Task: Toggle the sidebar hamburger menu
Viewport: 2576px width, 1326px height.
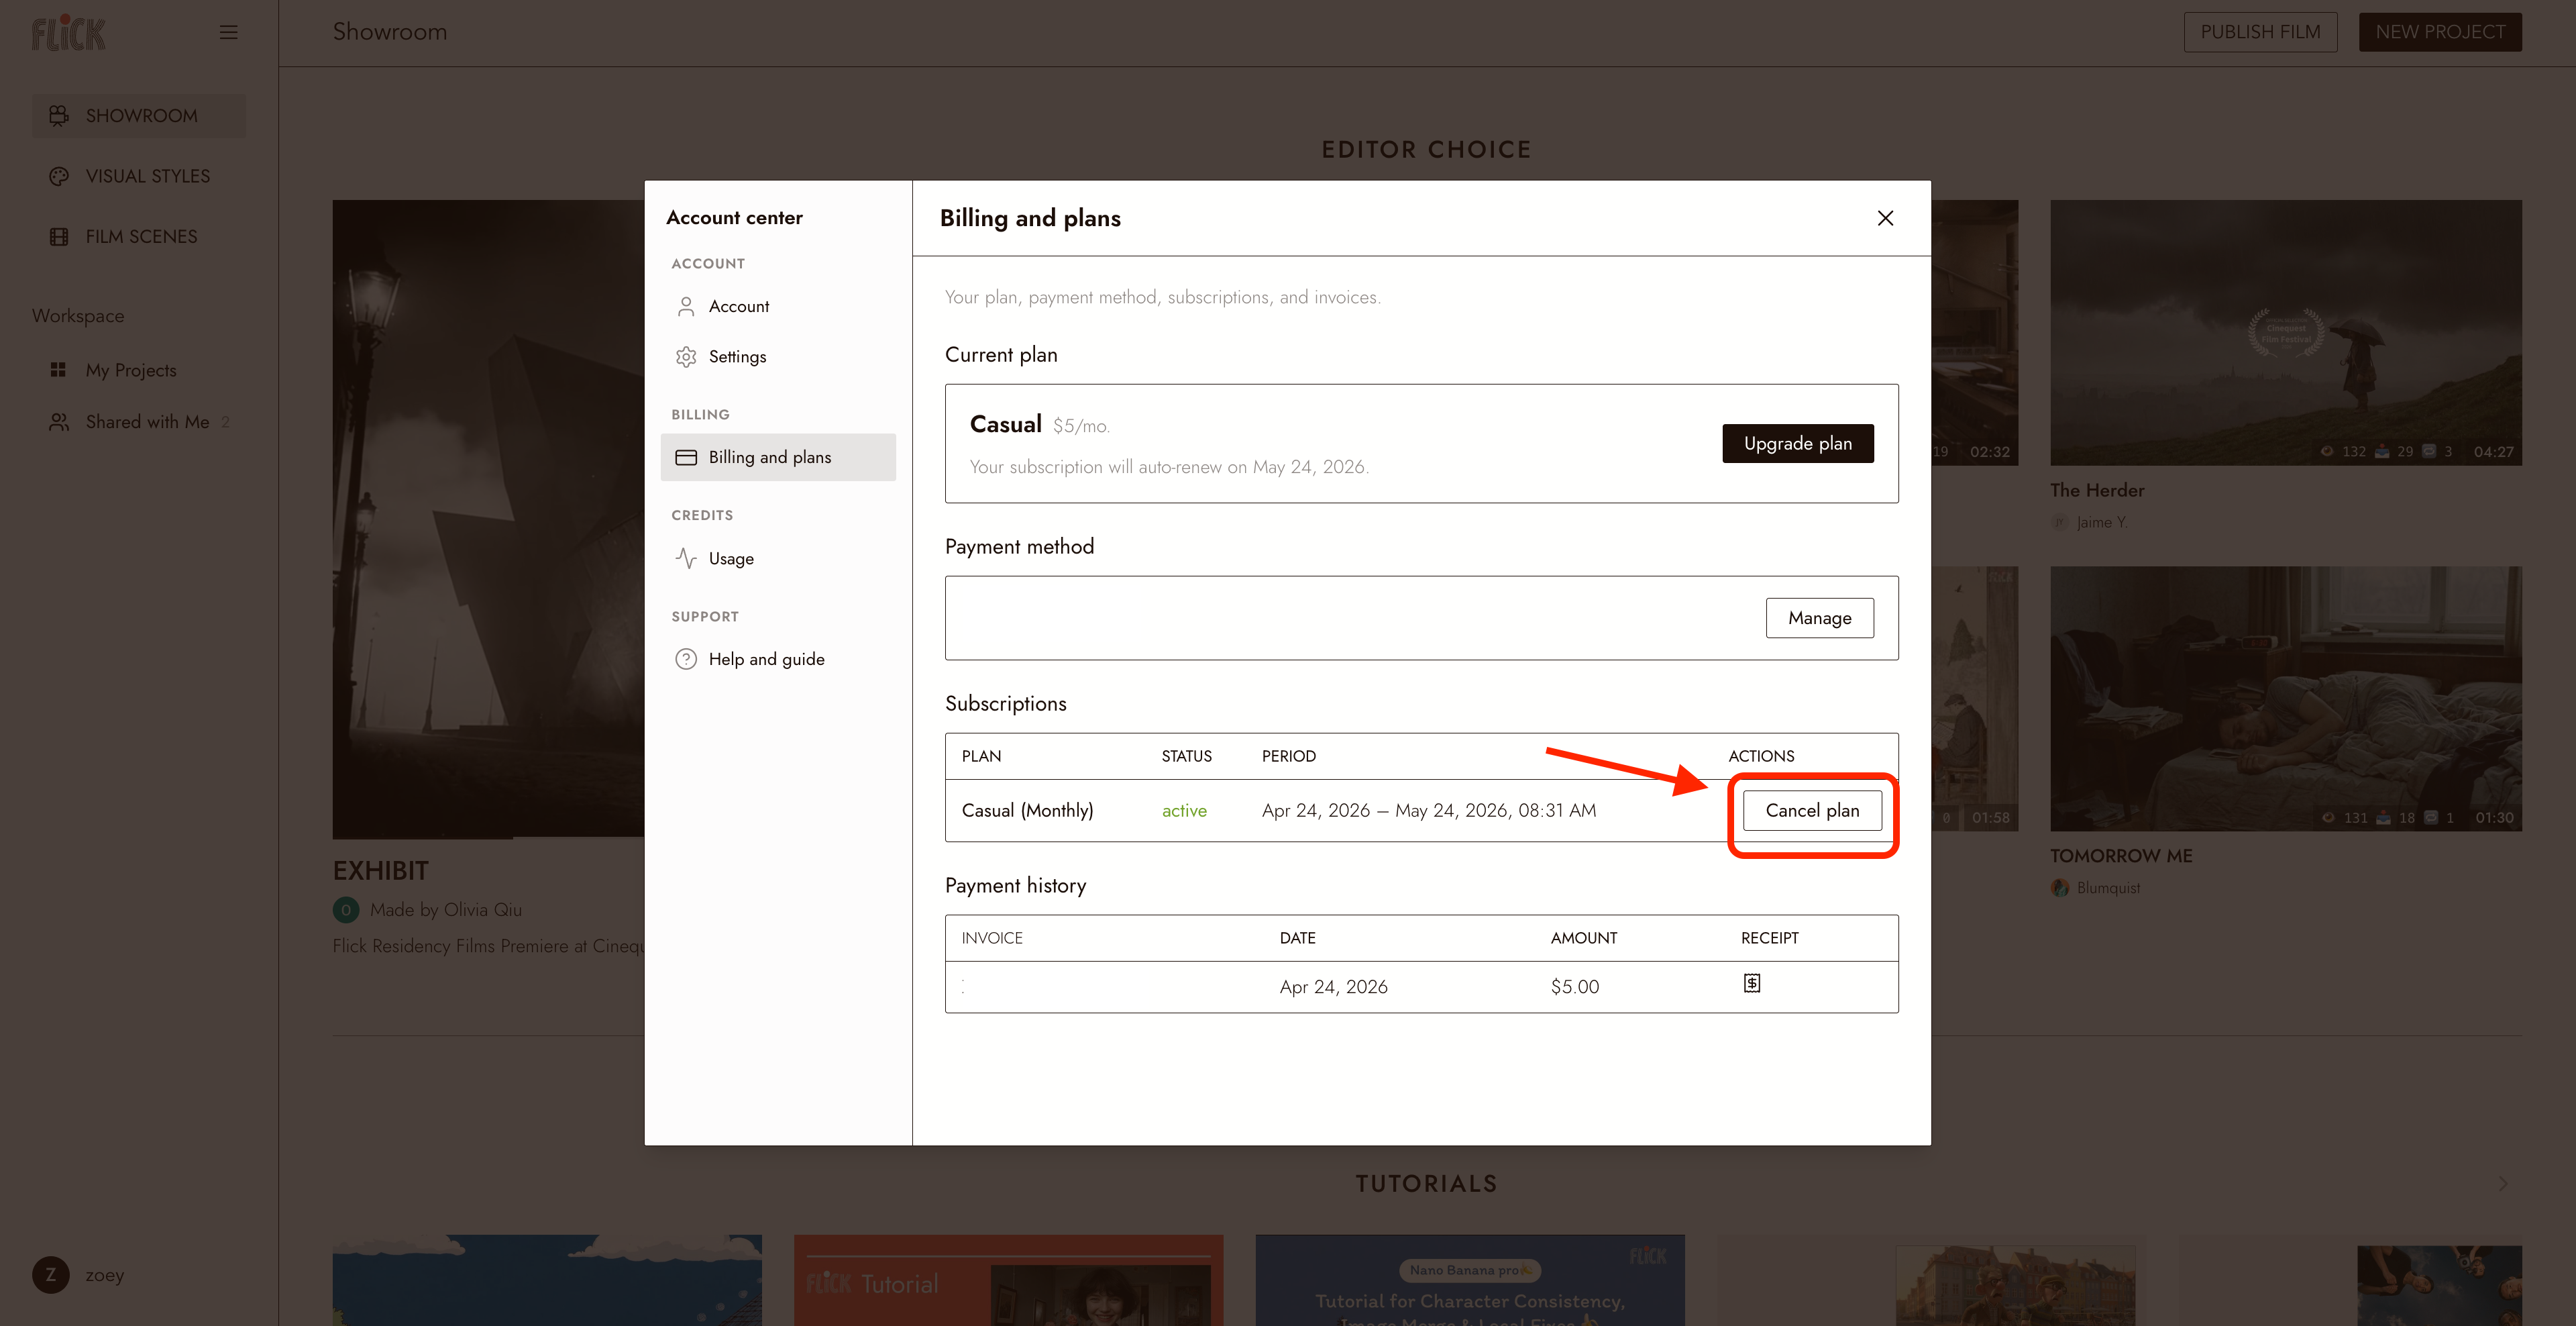Action: tap(228, 32)
